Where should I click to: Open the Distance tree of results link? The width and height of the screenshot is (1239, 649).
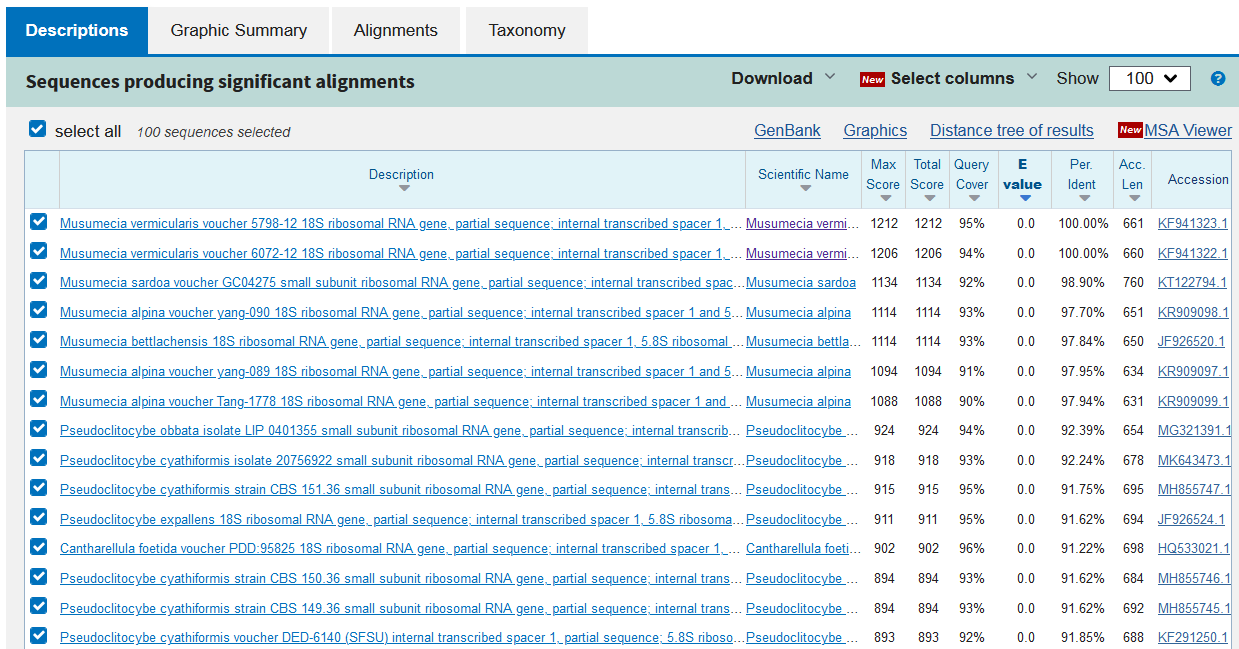coord(1011,131)
